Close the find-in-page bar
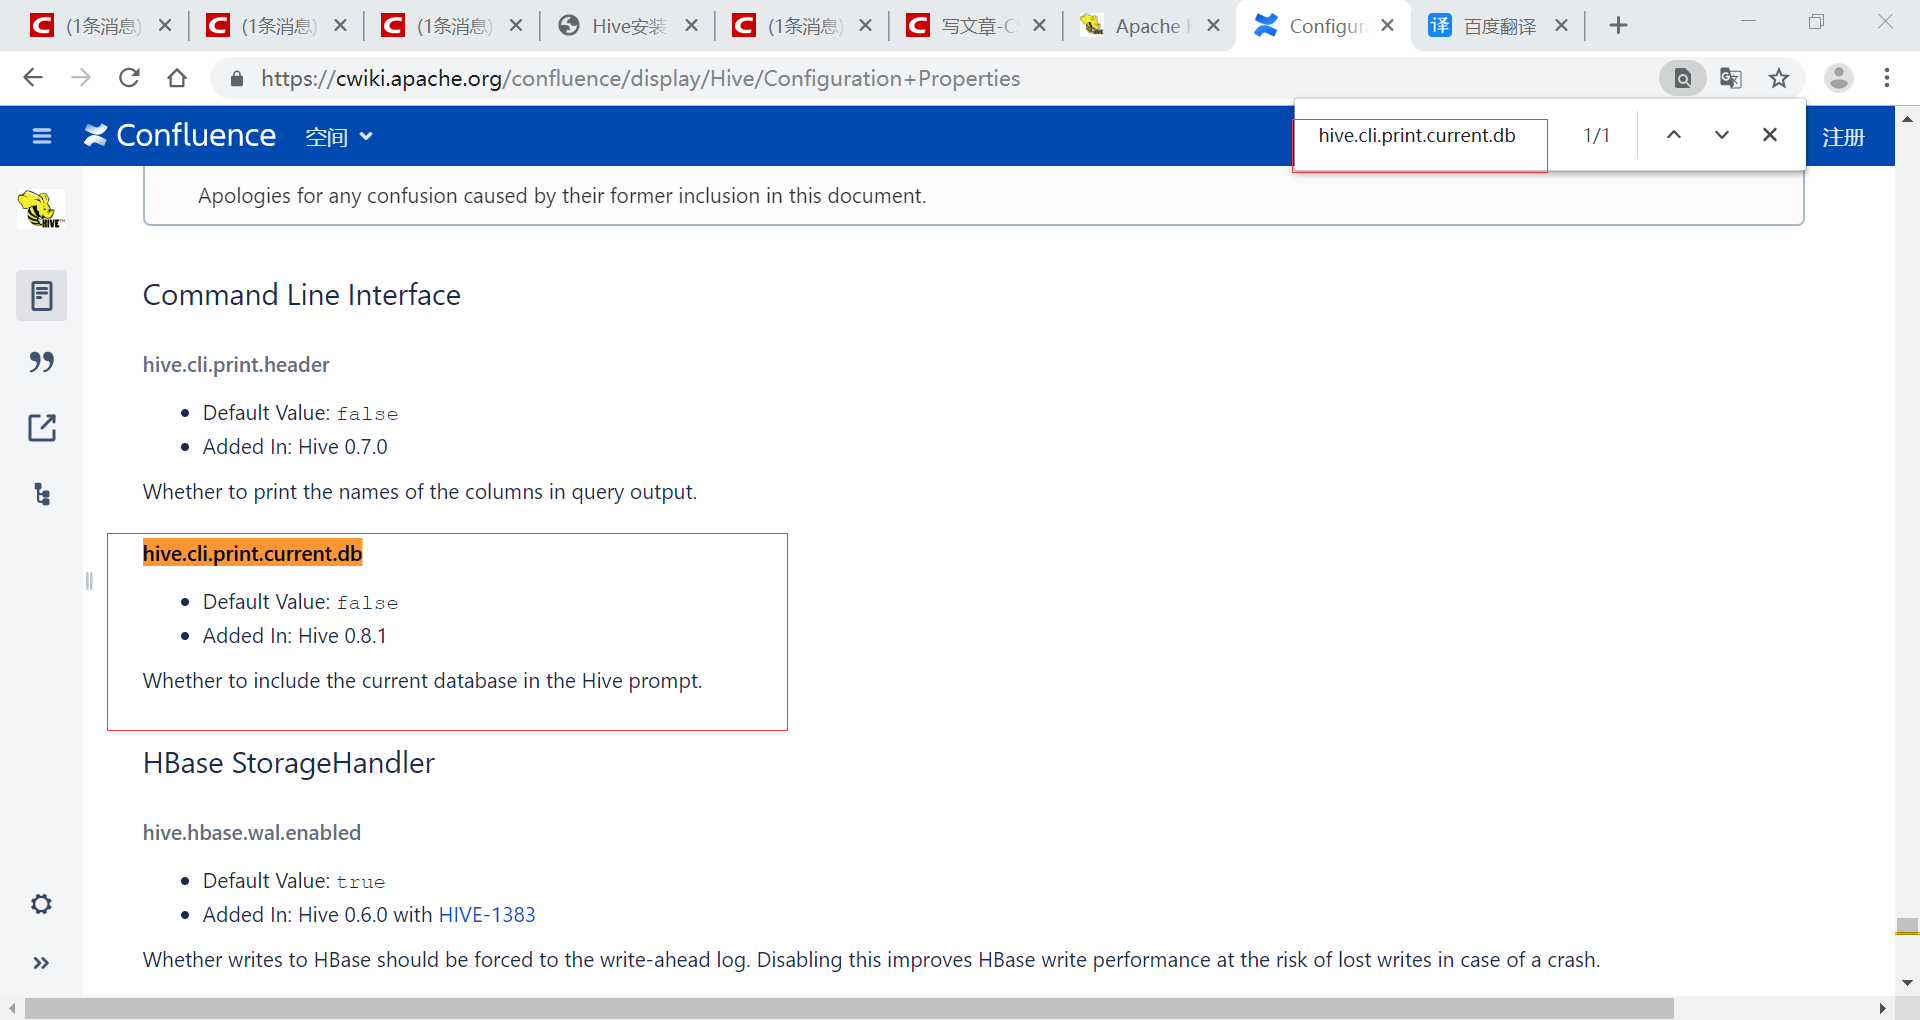The height and width of the screenshot is (1020, 1920). click(1770, 135)
